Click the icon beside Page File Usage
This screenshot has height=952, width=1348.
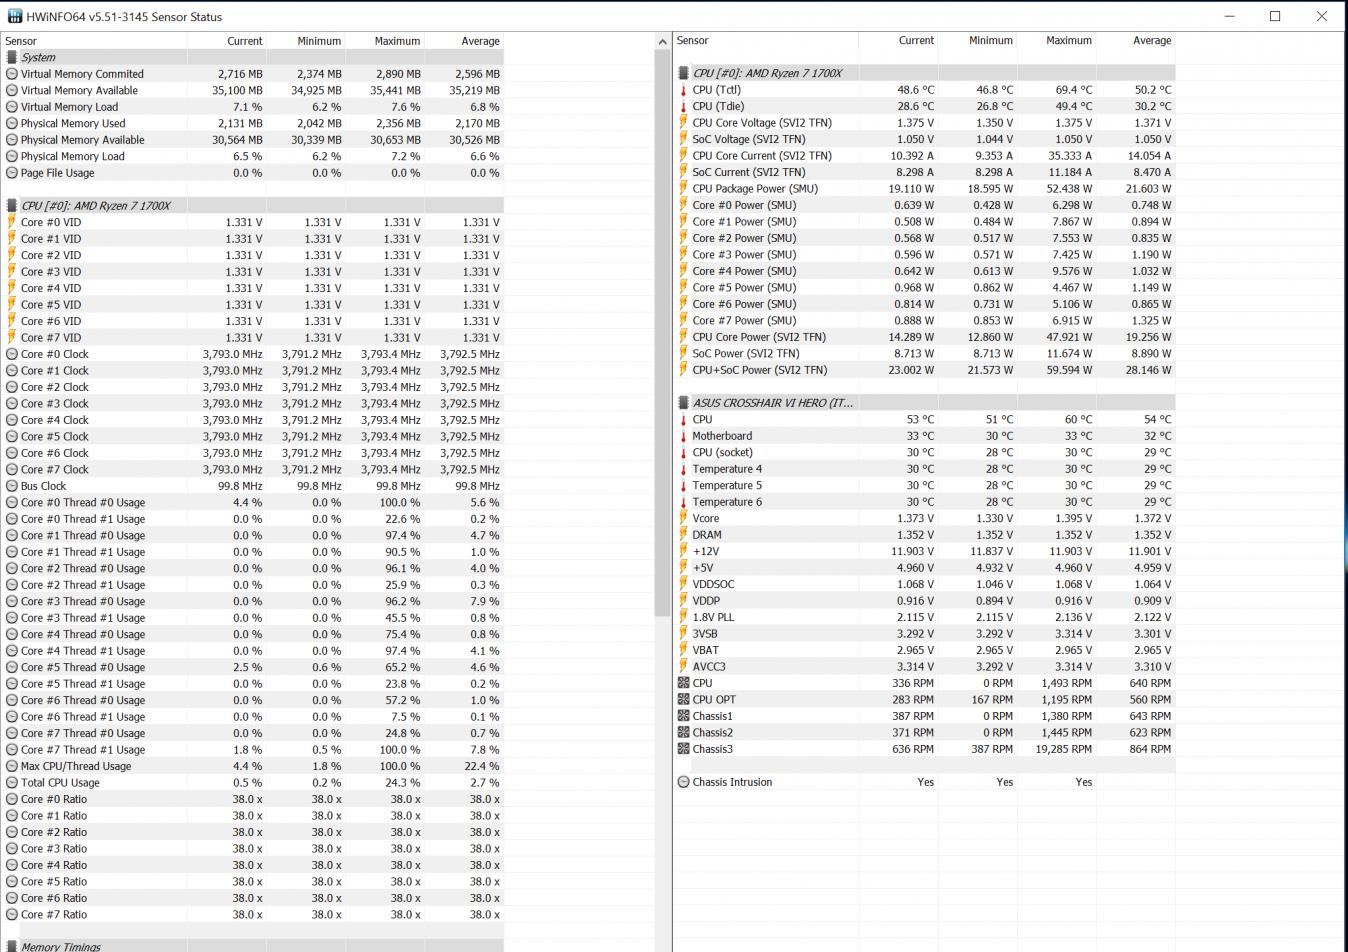click(12, 173)
